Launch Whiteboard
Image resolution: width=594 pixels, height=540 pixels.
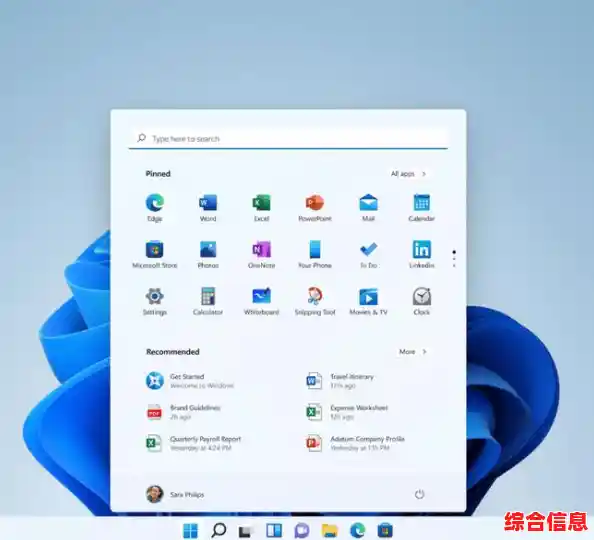261,302
